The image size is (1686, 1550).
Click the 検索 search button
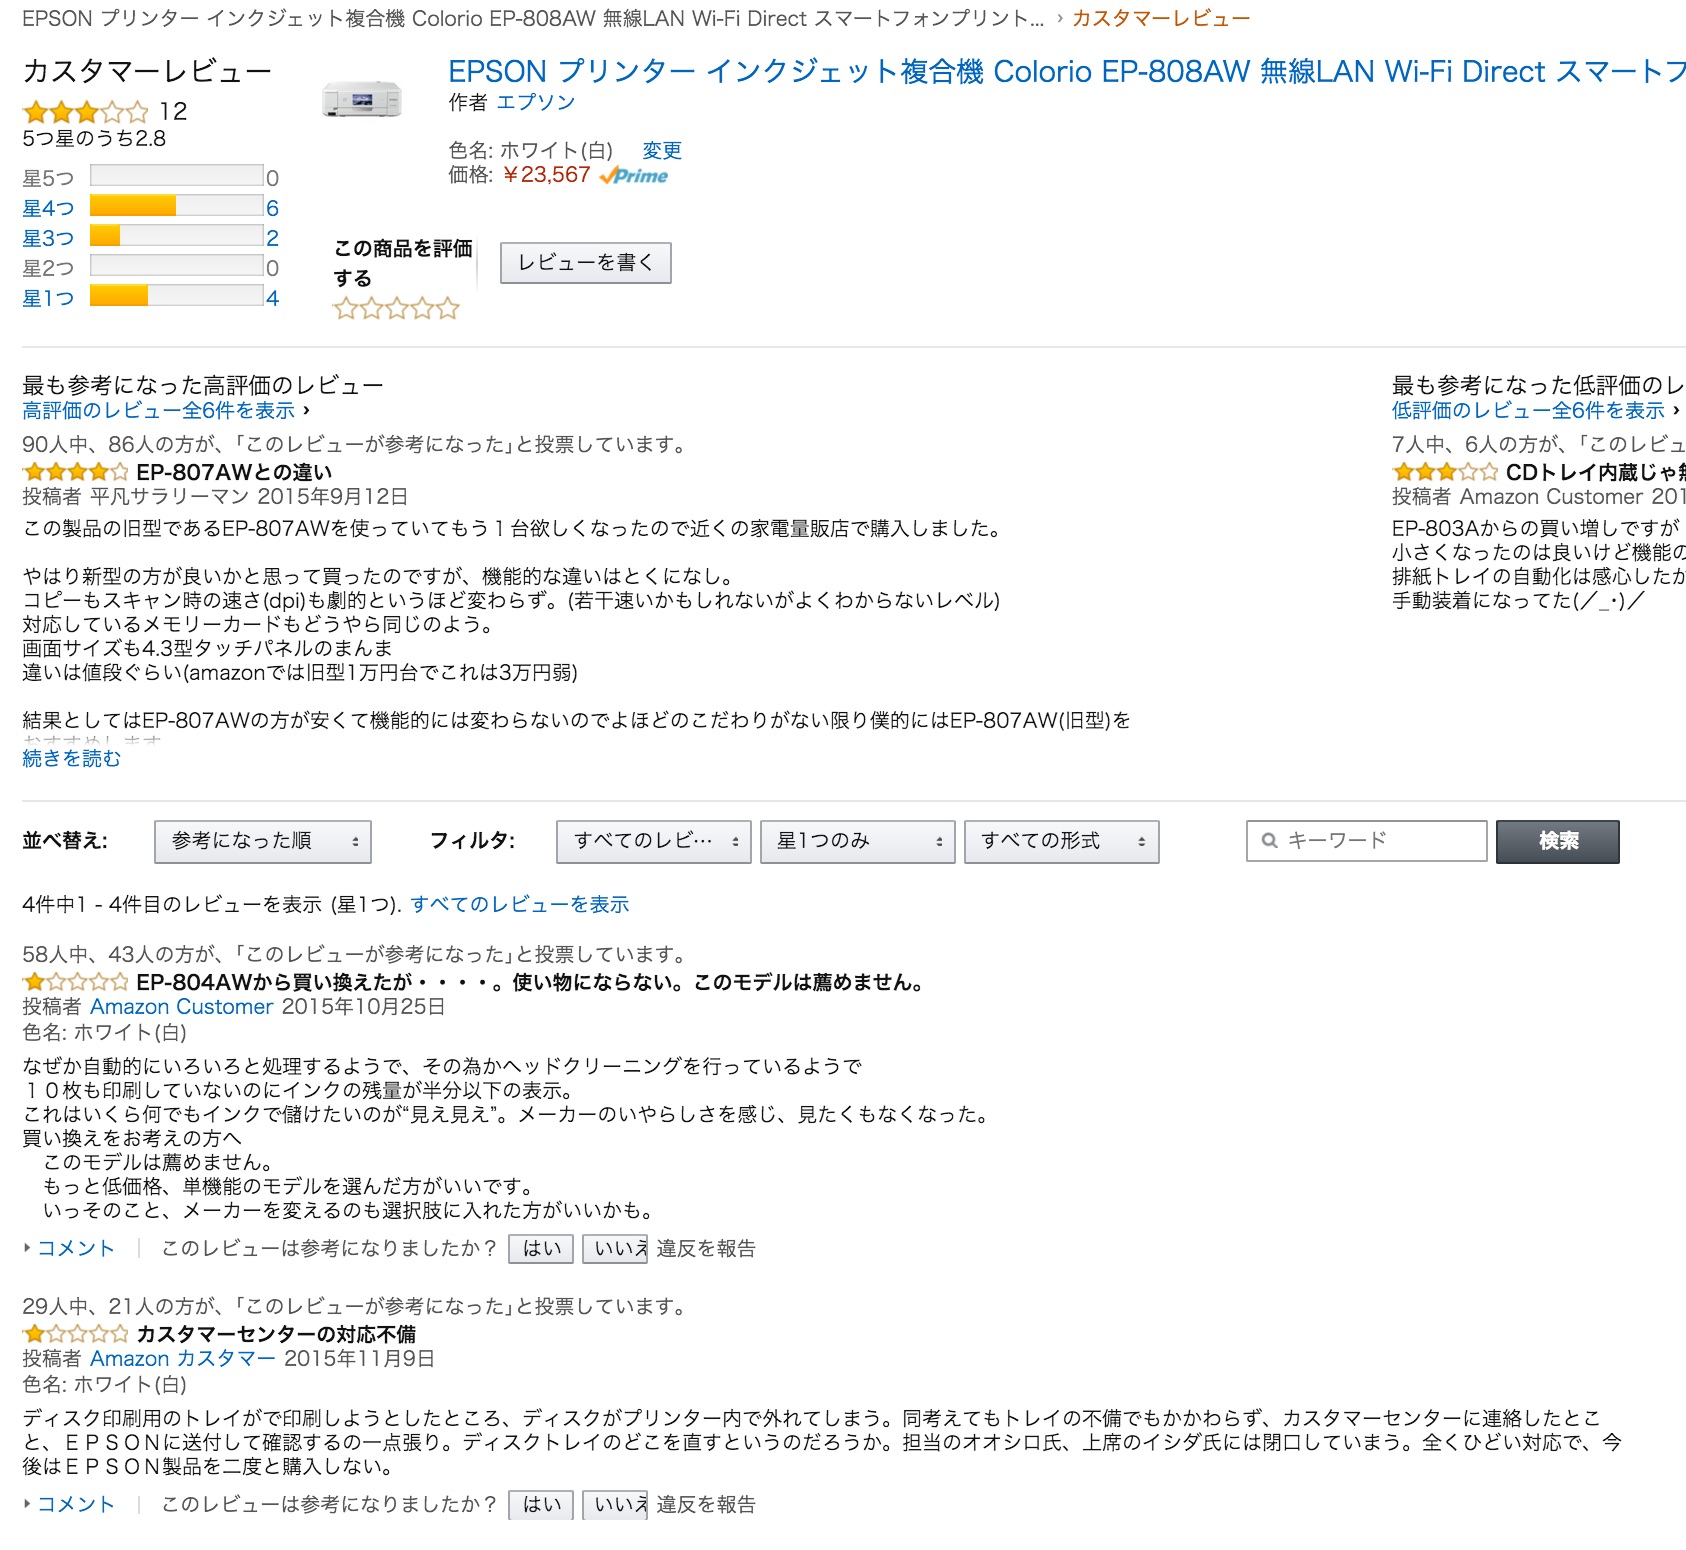[x=1558, y=842]
